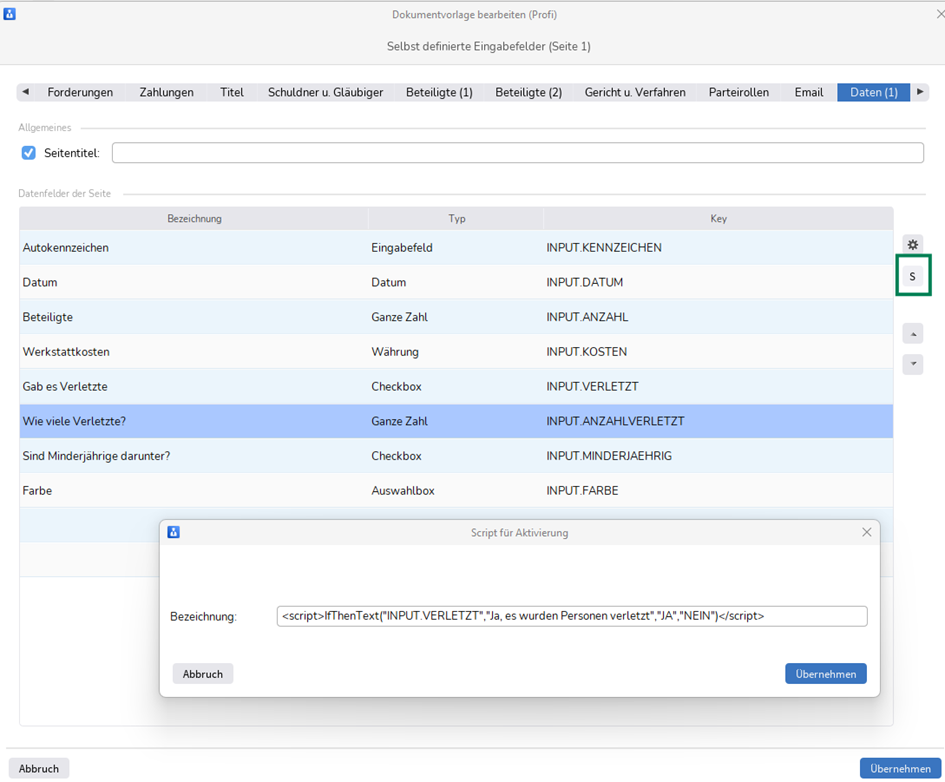Click Abbruch at bottom of main window
This screenshot has height=782, width=945.
[x=39, y=768]
